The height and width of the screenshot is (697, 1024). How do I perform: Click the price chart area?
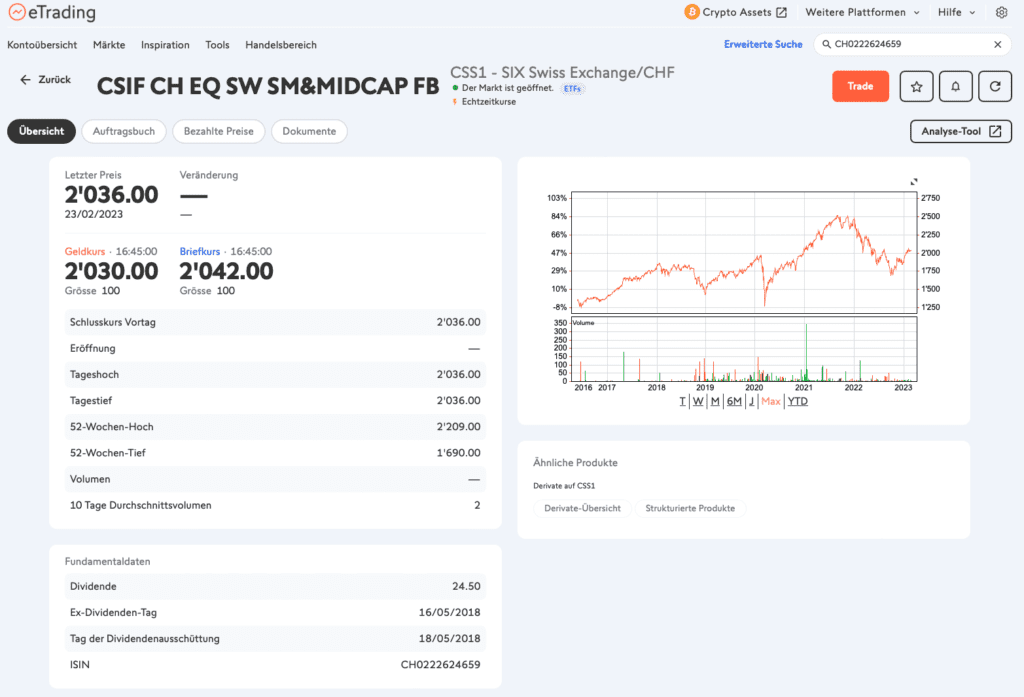click(x=744, y=252)
